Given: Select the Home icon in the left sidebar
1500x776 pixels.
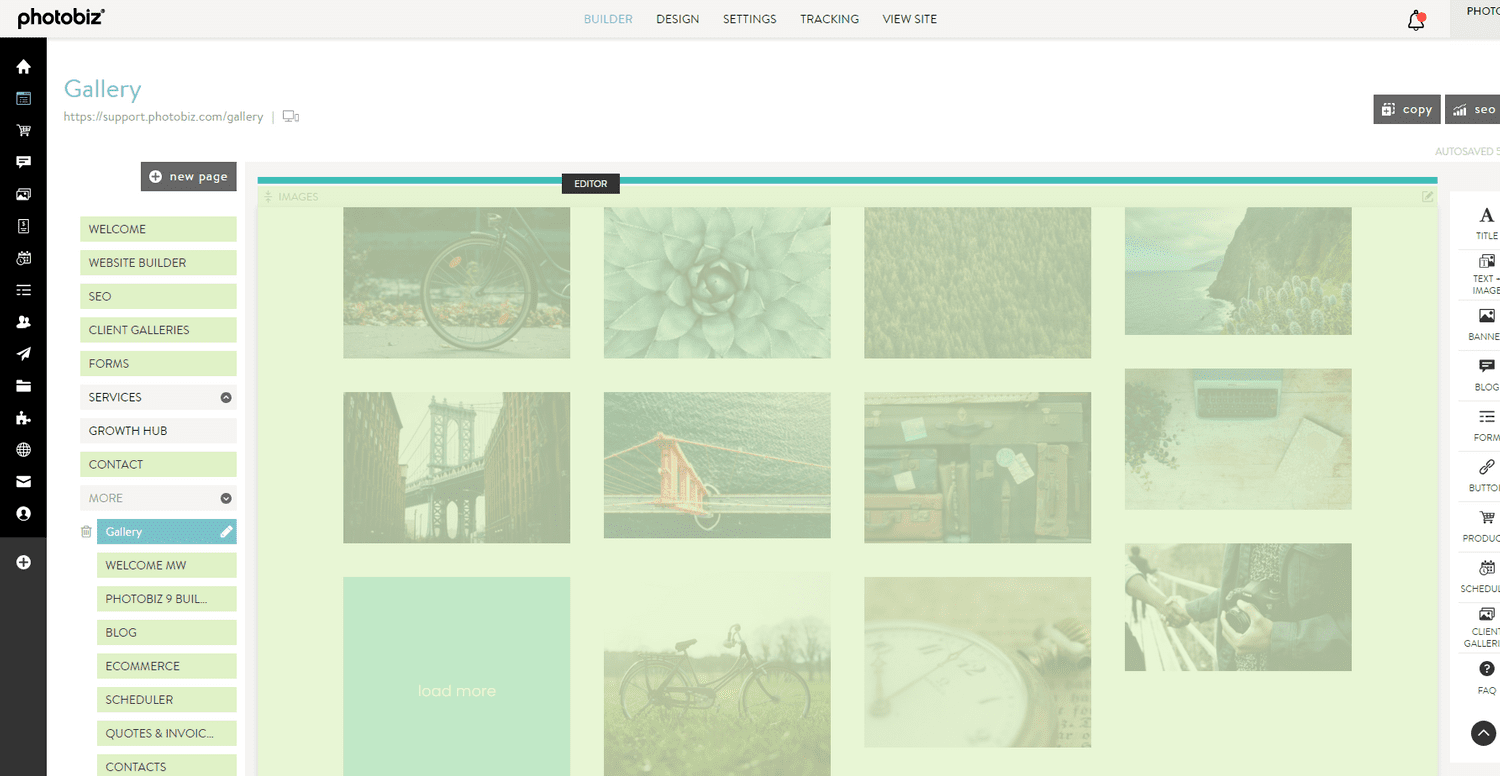Looking at the screenshot, I should pos(22,66).
